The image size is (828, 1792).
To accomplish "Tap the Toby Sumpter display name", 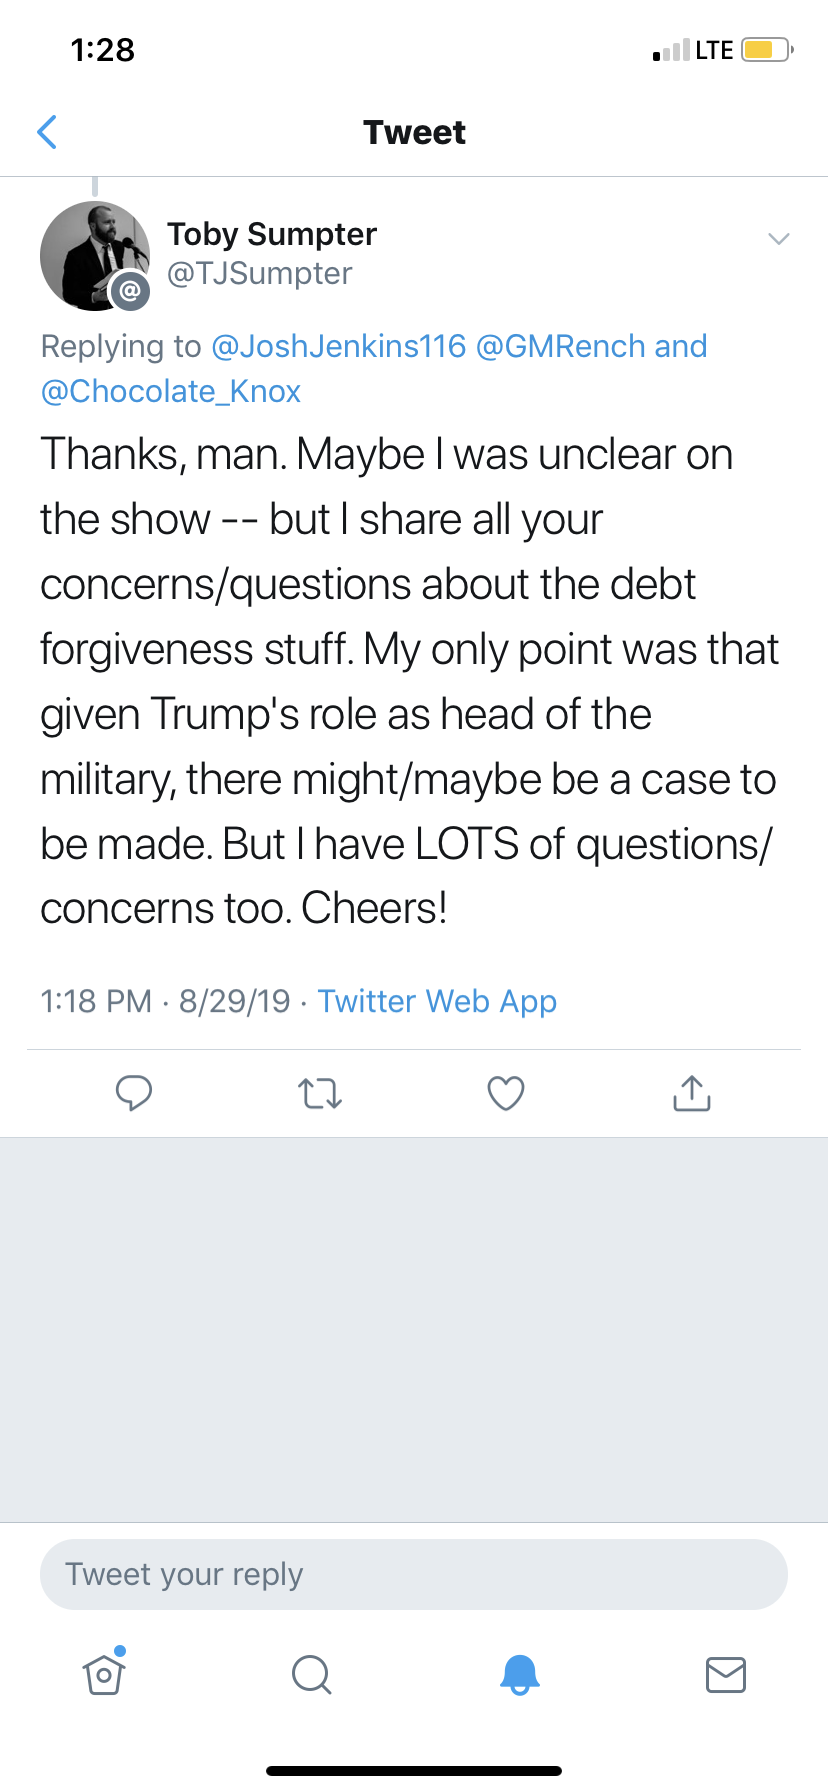I will (272, 234).
